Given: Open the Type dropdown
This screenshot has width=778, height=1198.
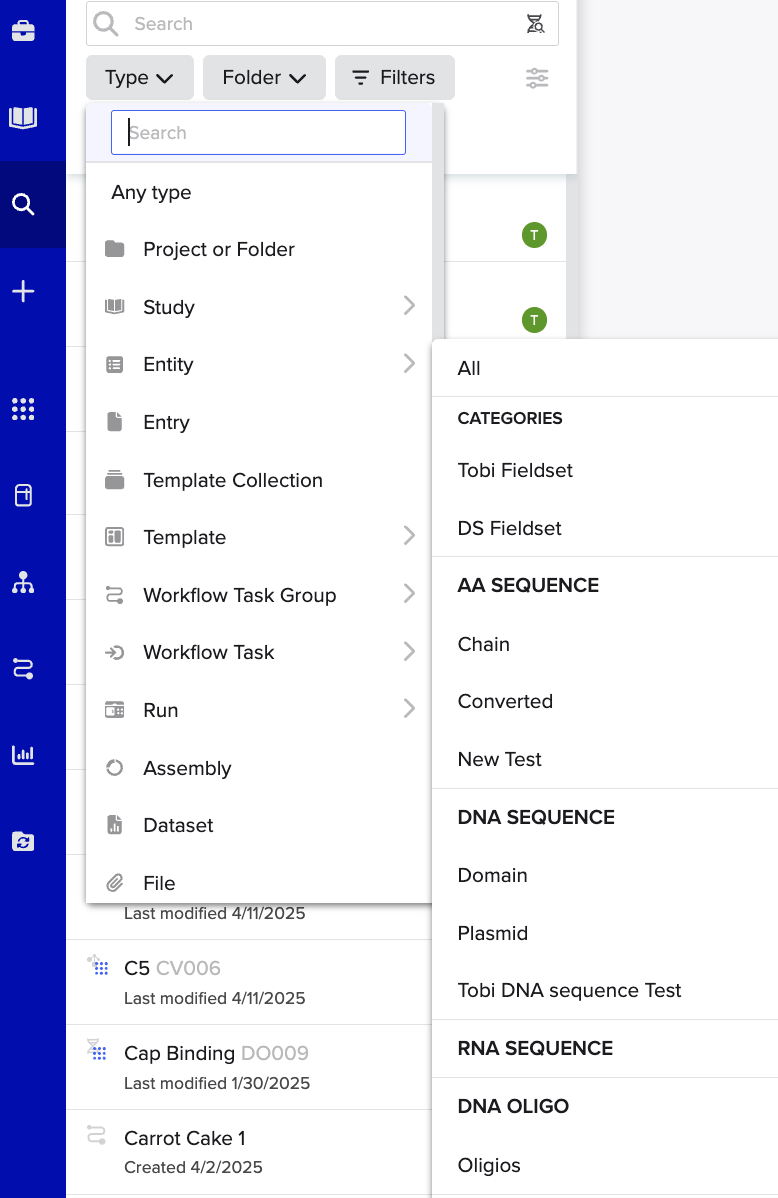Looking at the screenshot, I should tap(139, 77).
